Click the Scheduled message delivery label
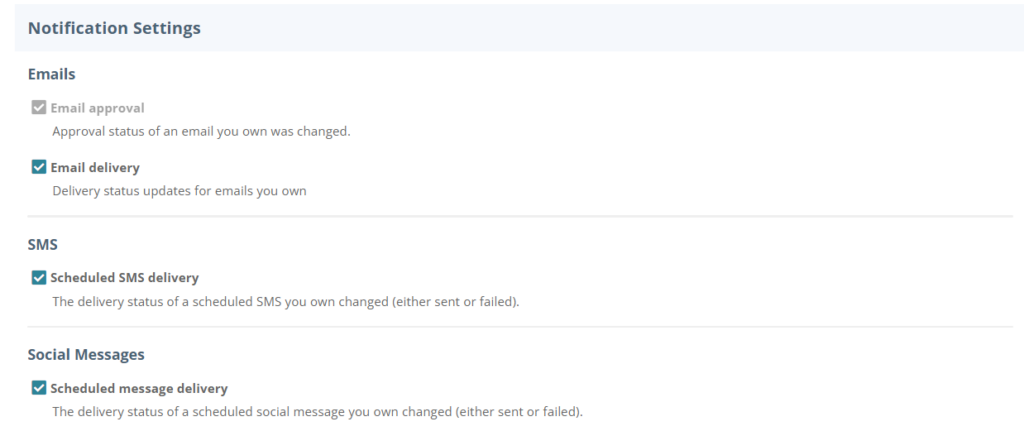The height and width of the screenshot is (431, 1024). pos(139,389)
